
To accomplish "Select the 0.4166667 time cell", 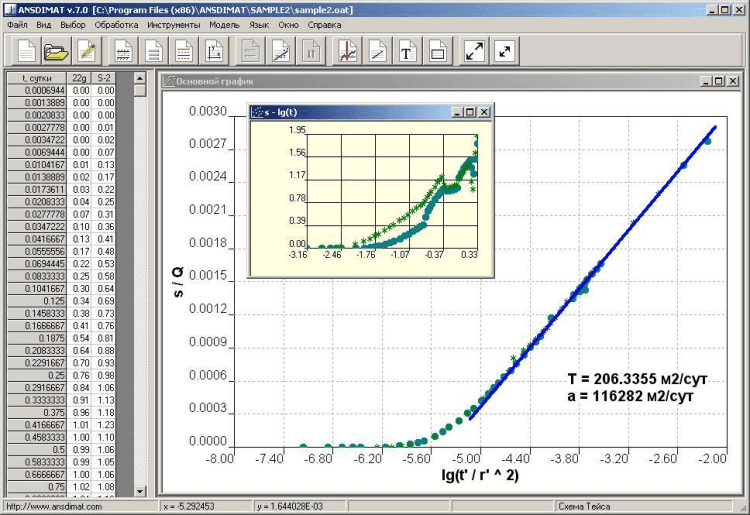I will pos(37,425).
